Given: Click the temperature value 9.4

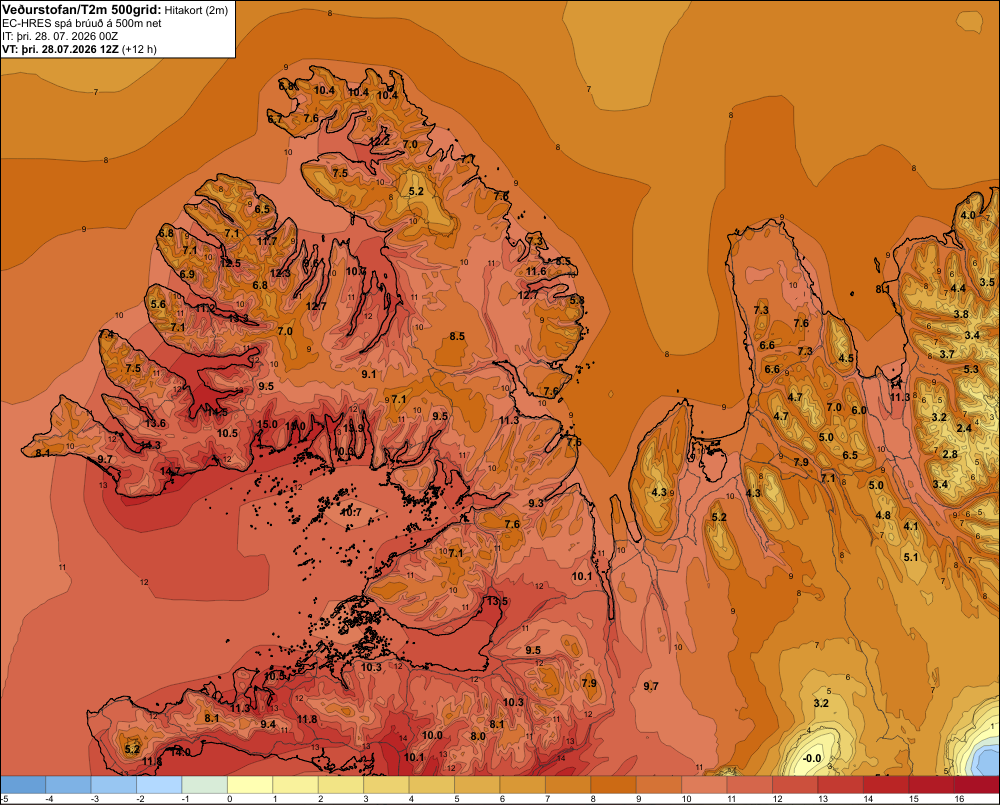Looking at the screenshot, I should pyautogui.click(x=268, y=724).
